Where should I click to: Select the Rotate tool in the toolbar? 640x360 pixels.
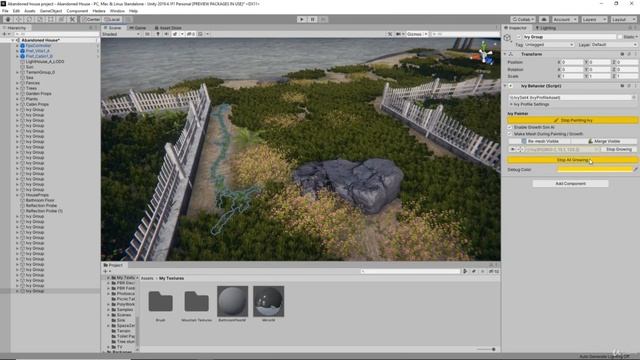point(29,19)
